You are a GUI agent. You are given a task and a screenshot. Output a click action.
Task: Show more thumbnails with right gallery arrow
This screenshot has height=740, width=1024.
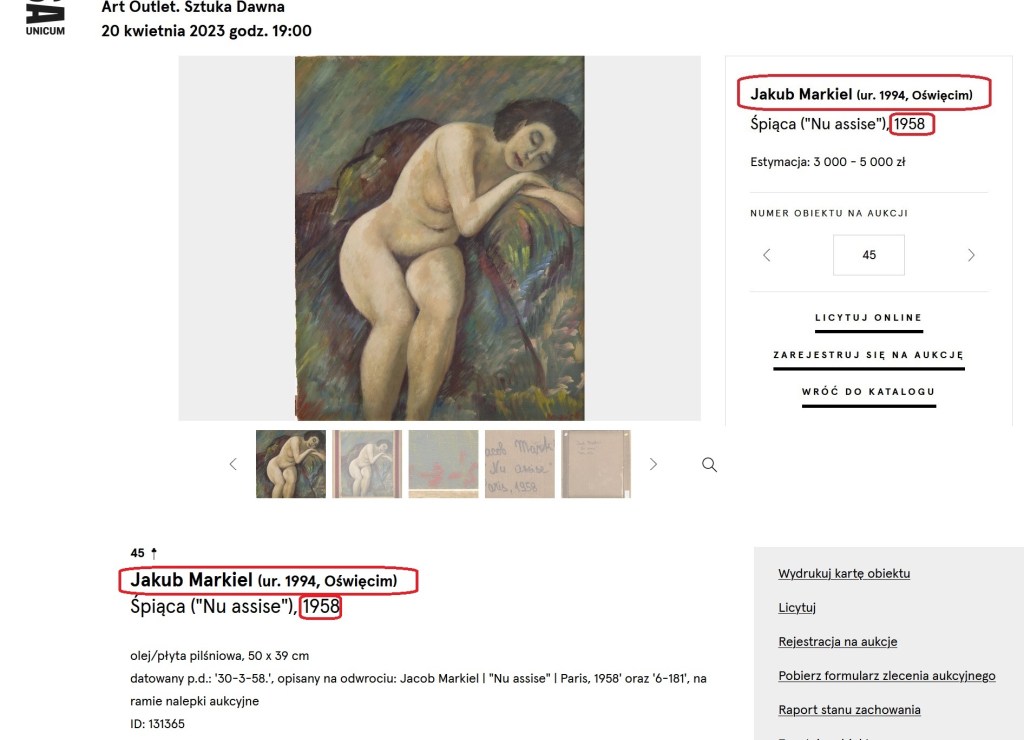pyautogui.click(x=653, y=464)
